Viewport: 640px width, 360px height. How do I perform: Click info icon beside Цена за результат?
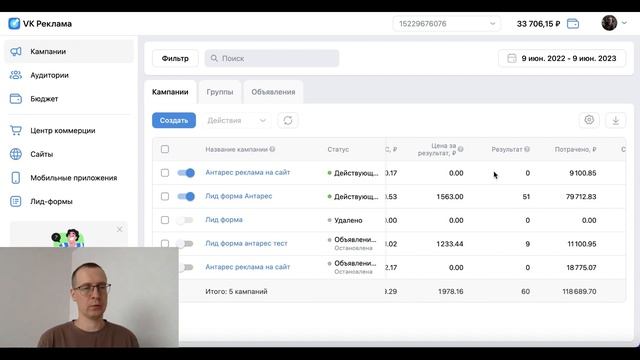pyautogui.click(x=460, y=149)
